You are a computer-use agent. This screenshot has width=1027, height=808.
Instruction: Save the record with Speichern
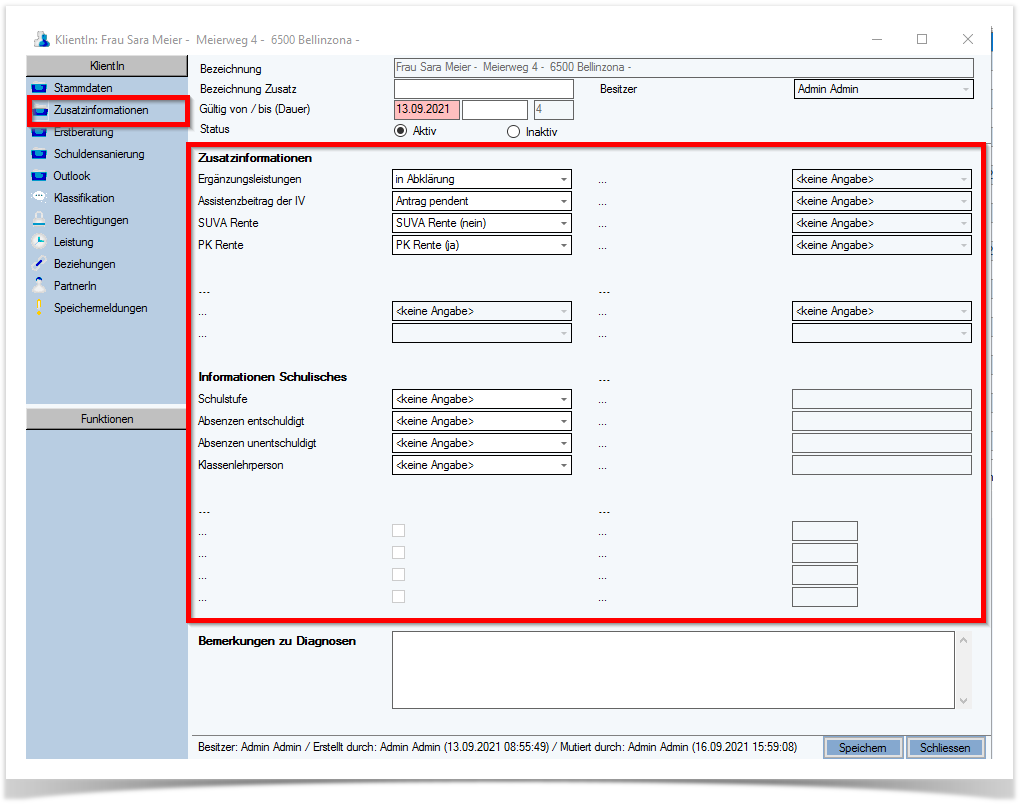pyautogui.click(x=863, y=748)
